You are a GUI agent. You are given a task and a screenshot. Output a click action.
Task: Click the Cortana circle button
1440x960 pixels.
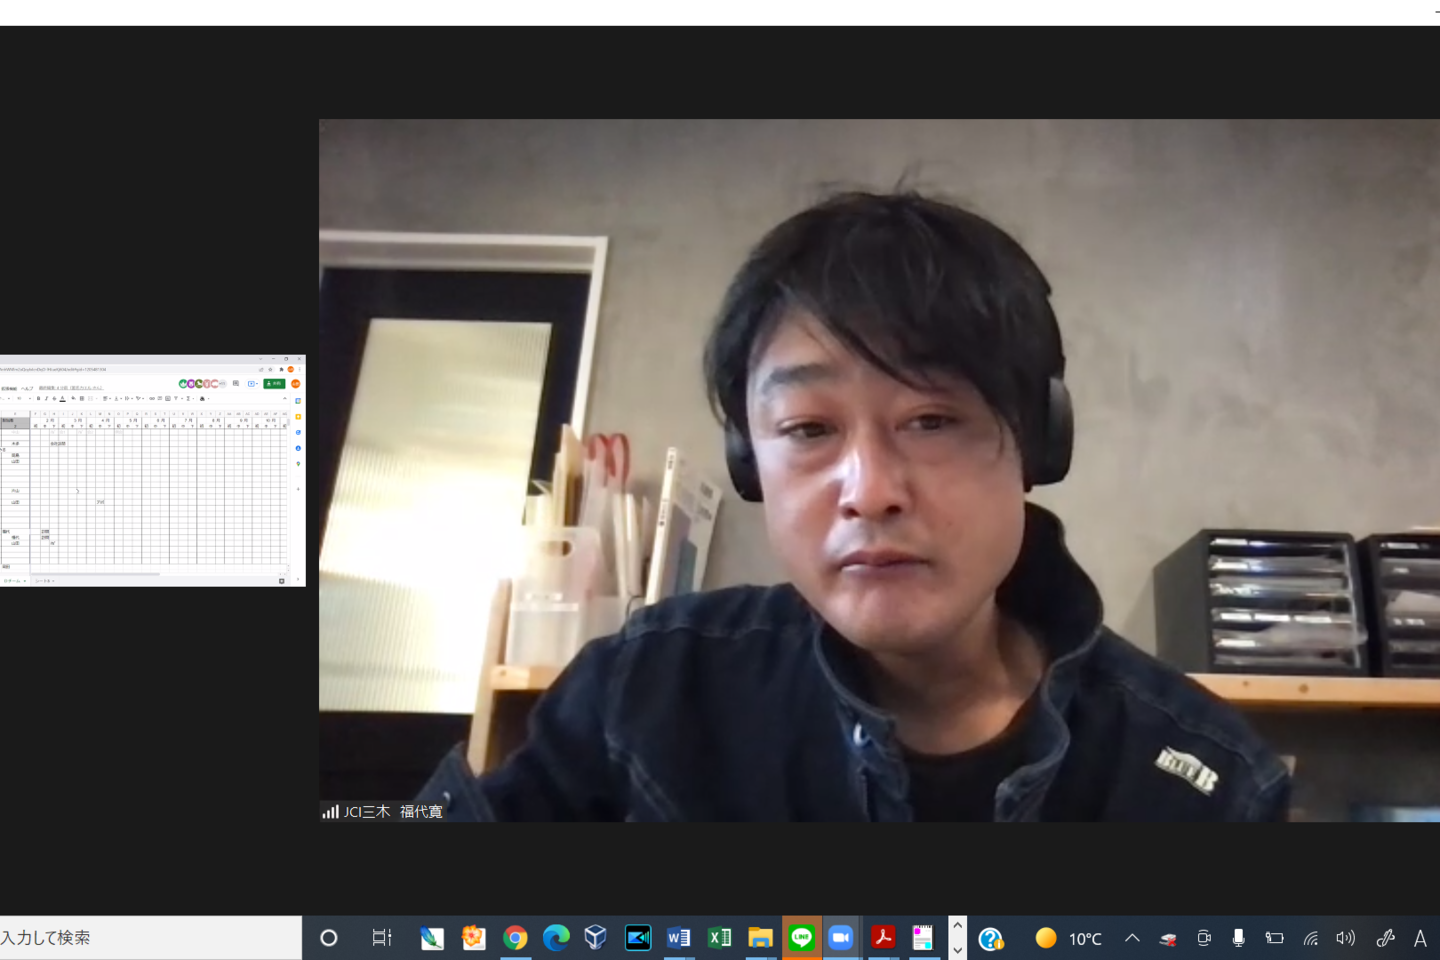pos(328,938)
